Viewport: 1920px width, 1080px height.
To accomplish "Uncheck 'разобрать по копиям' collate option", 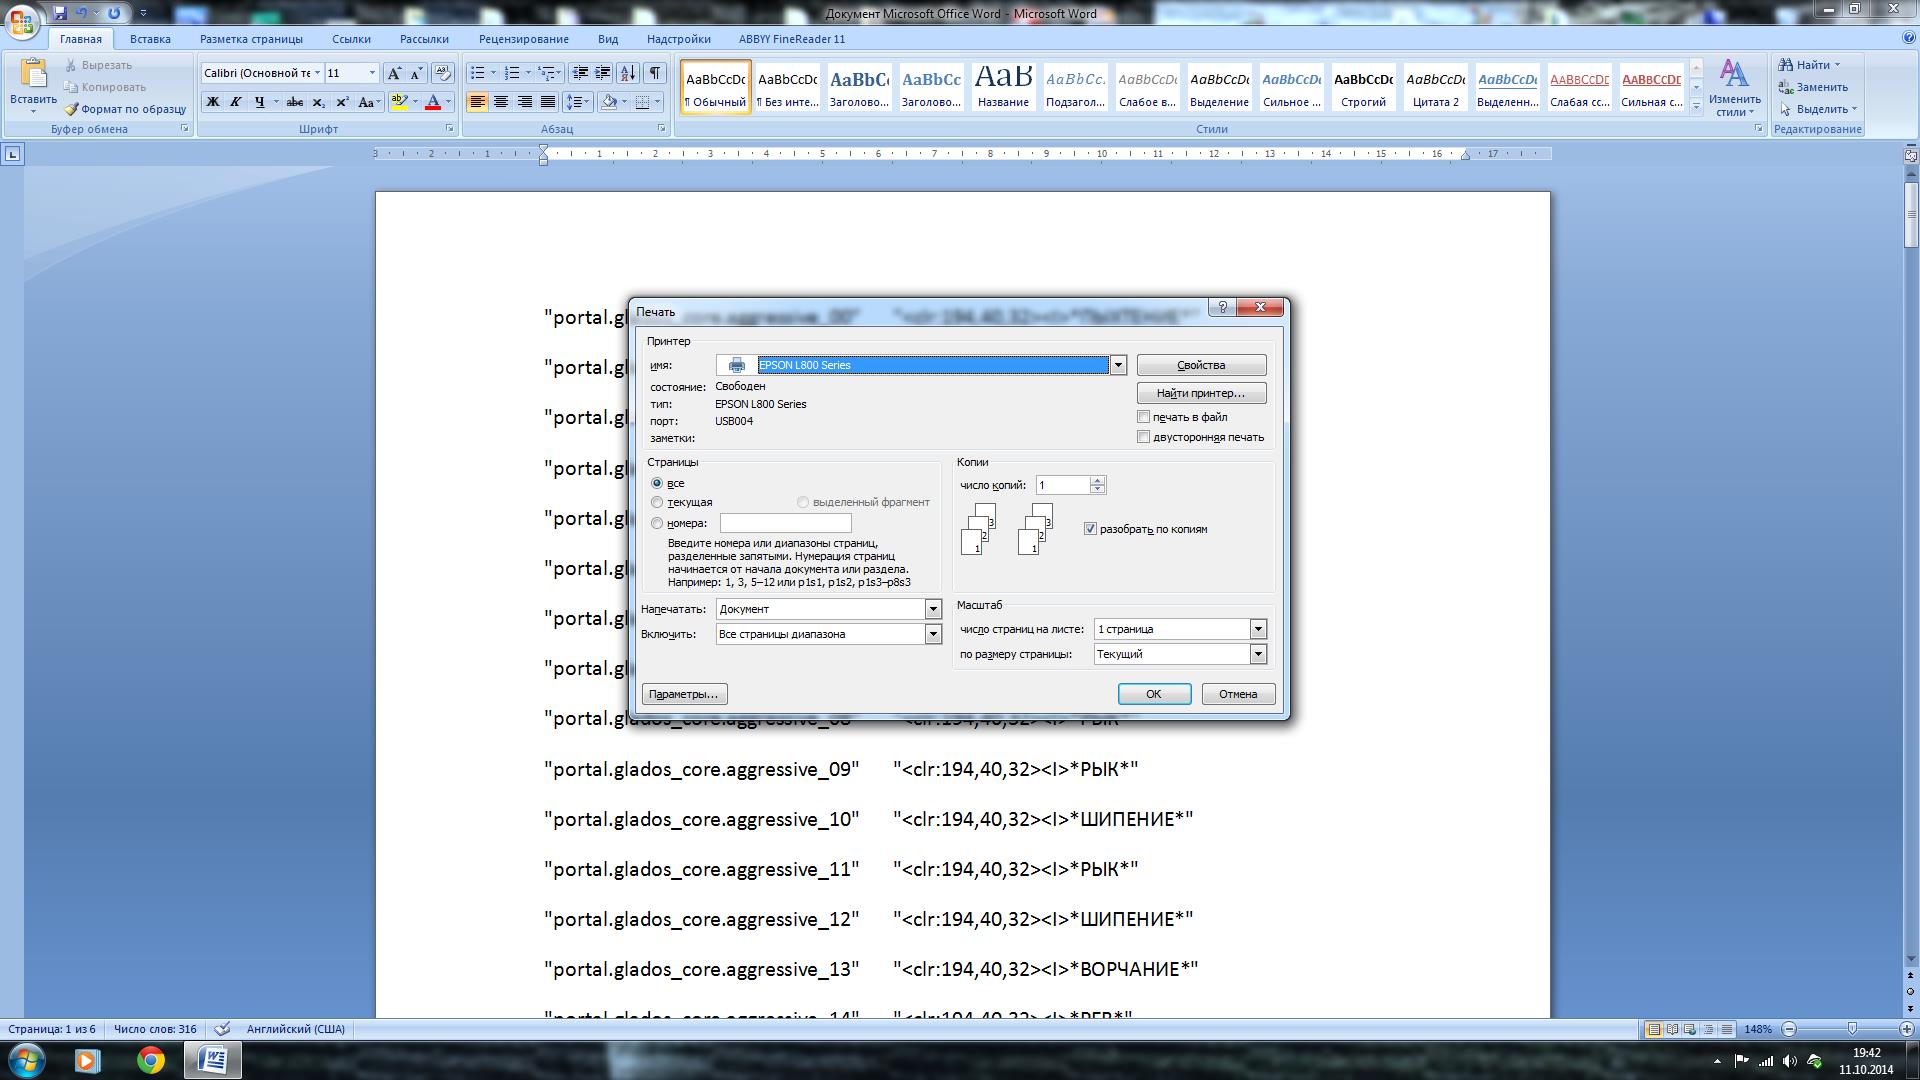I will coord(1091,529).
